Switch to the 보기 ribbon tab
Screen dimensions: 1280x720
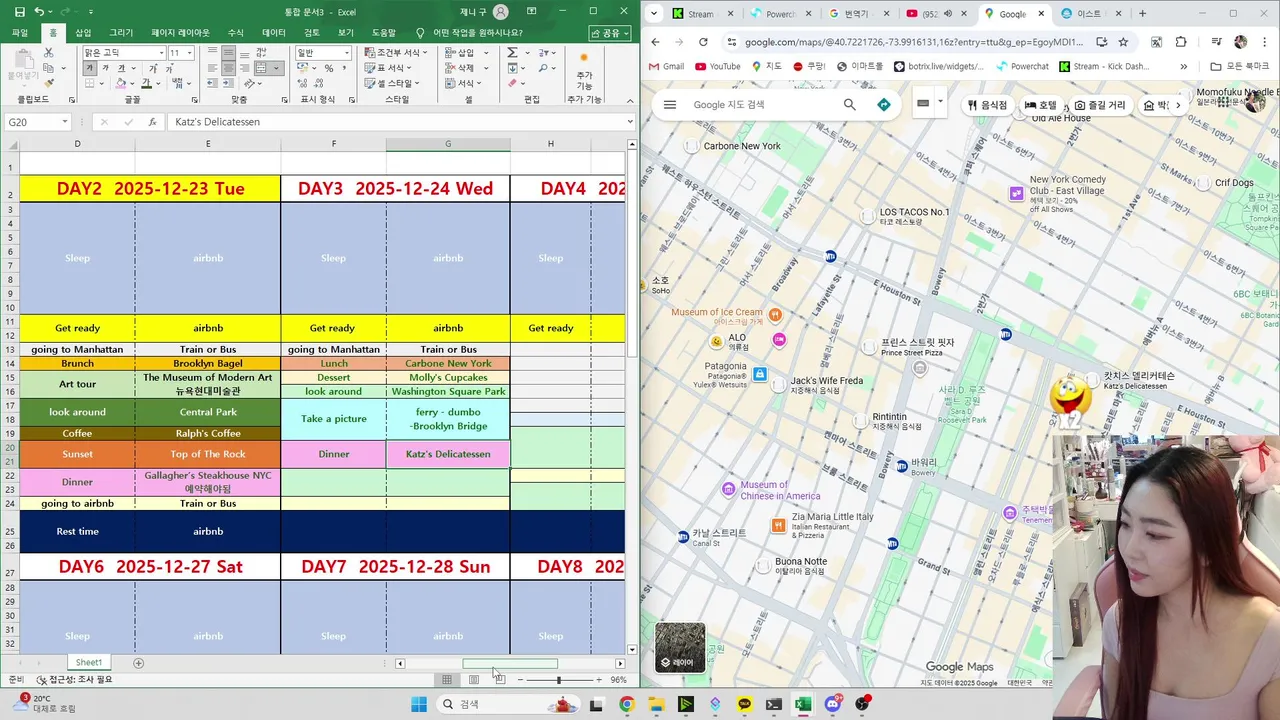pos(346,33)
